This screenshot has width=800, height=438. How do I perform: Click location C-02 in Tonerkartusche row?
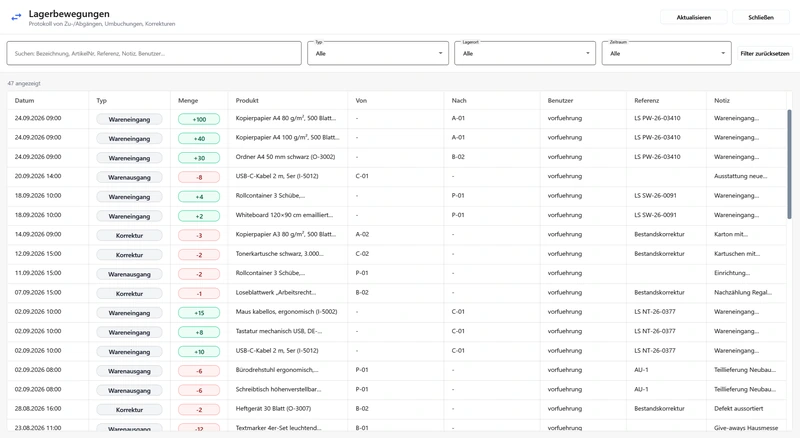tap(362, 254)
